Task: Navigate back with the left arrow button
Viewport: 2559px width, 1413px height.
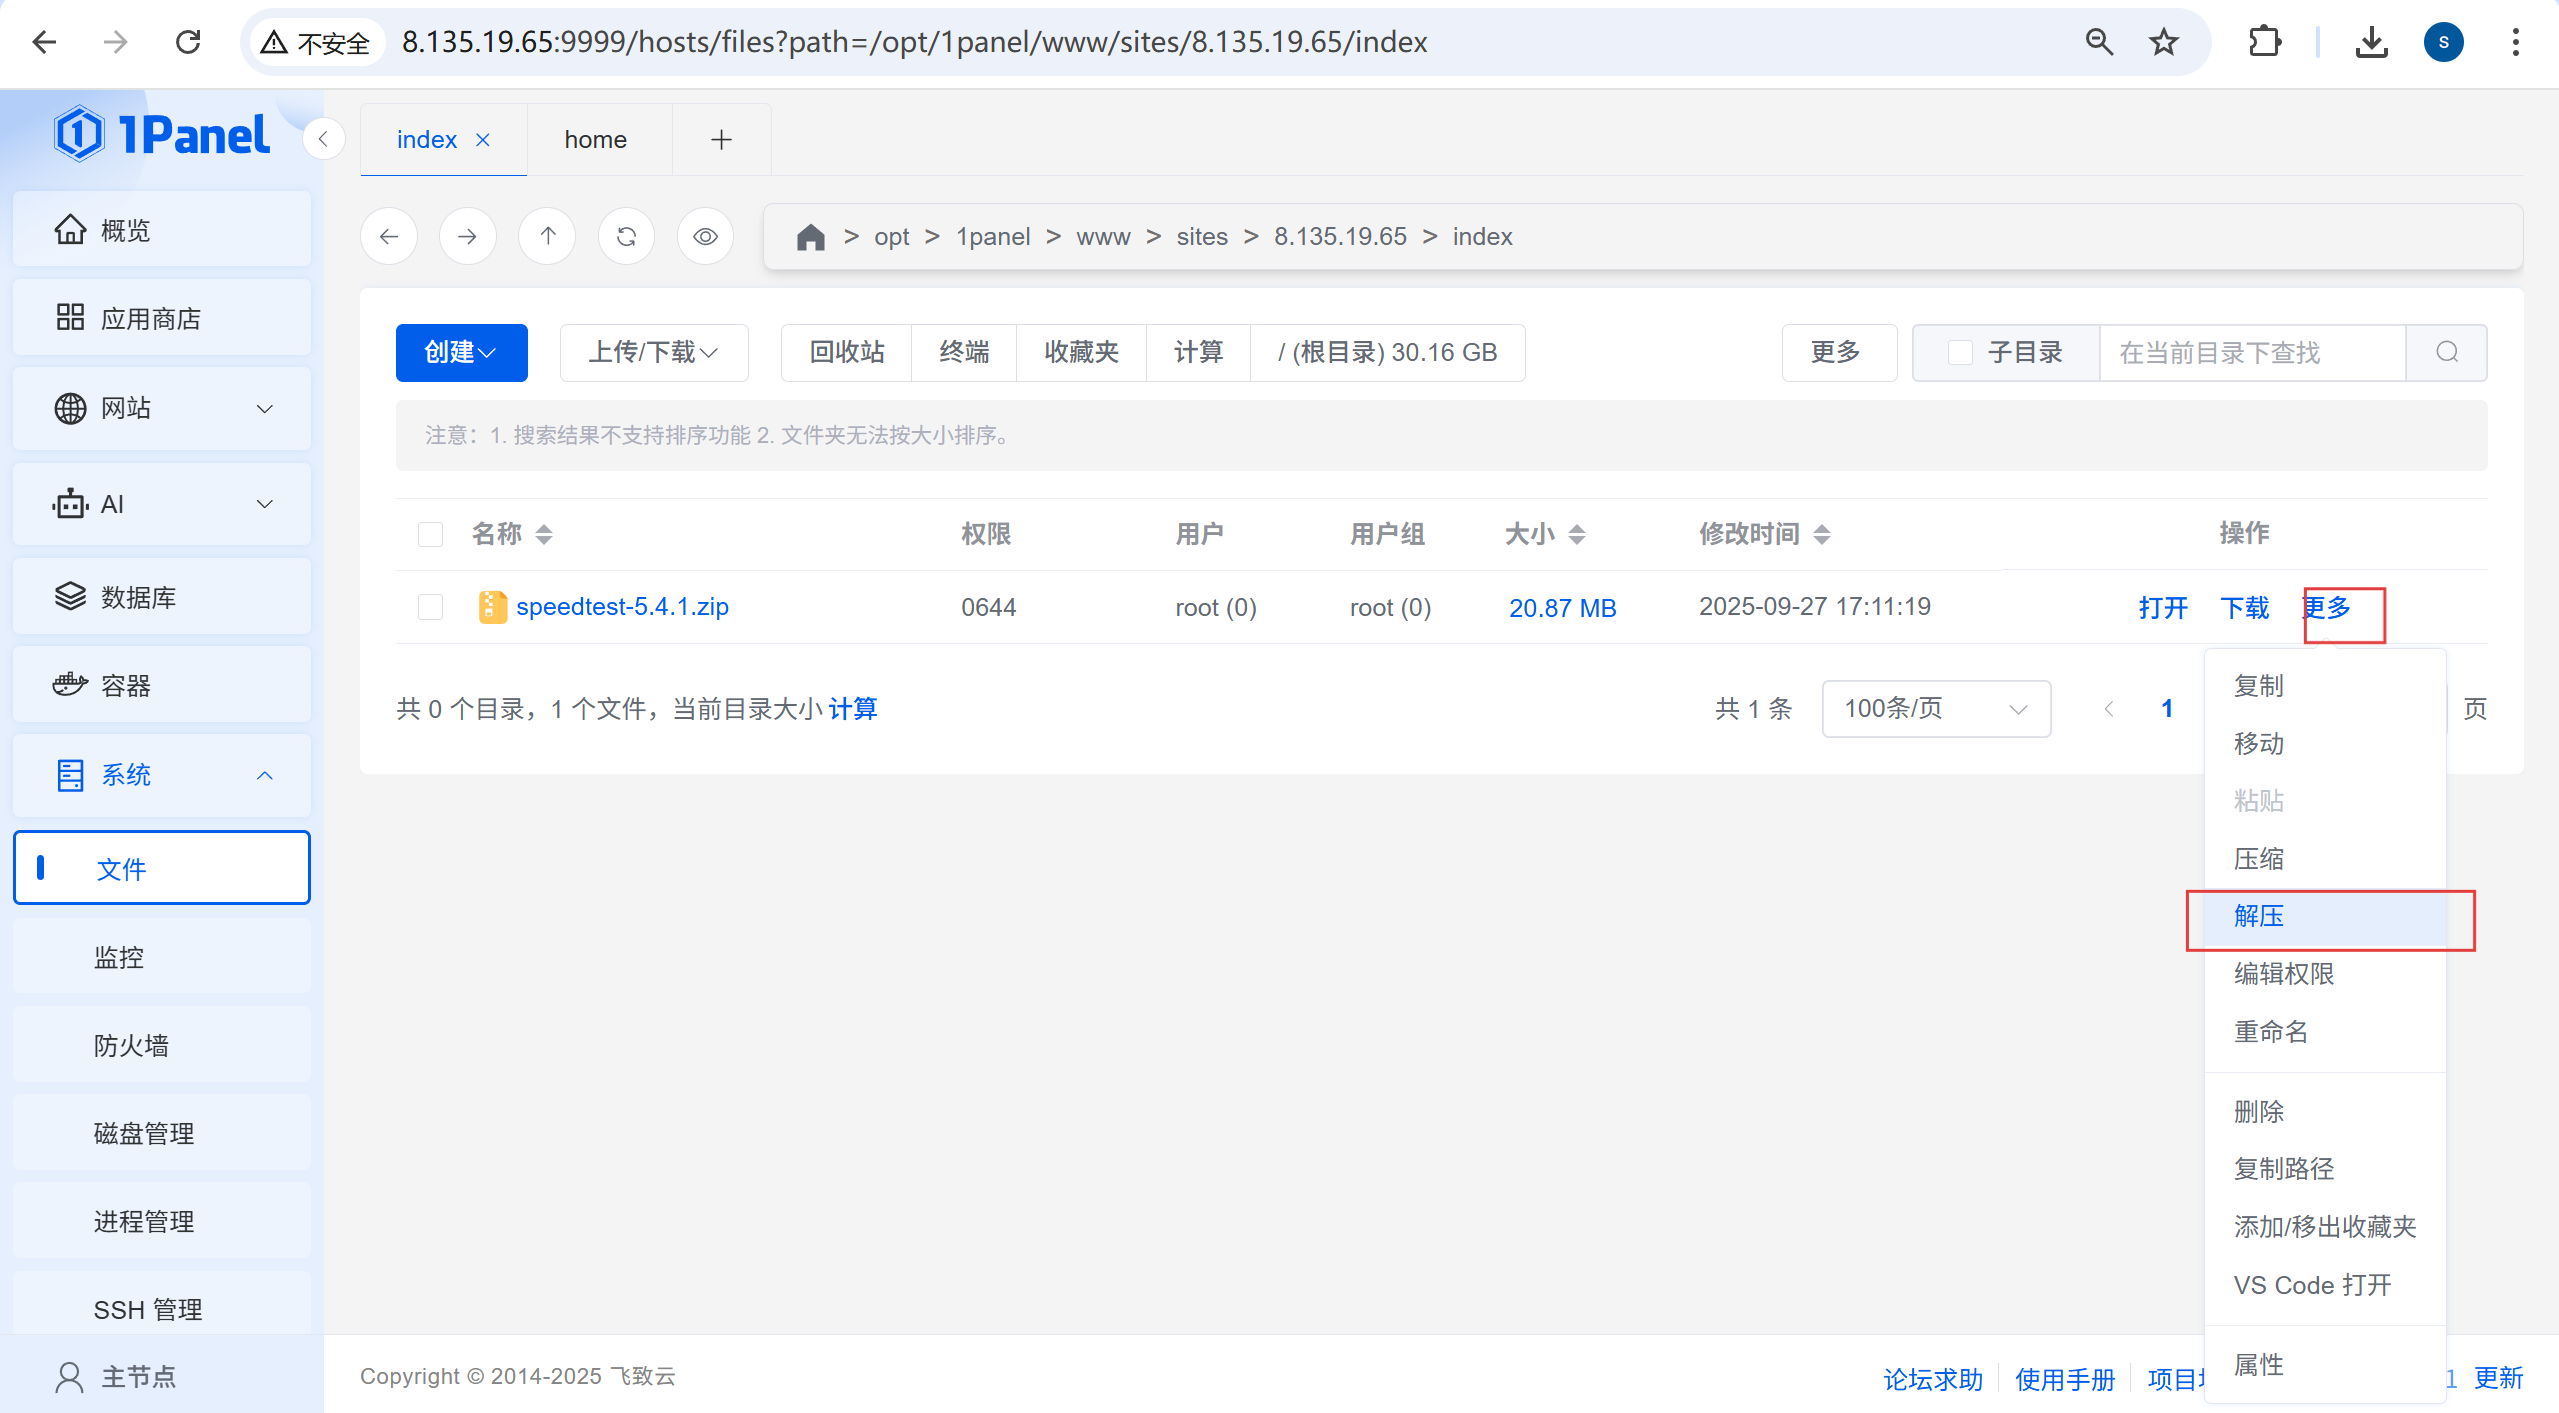Action: click(389, 237)
